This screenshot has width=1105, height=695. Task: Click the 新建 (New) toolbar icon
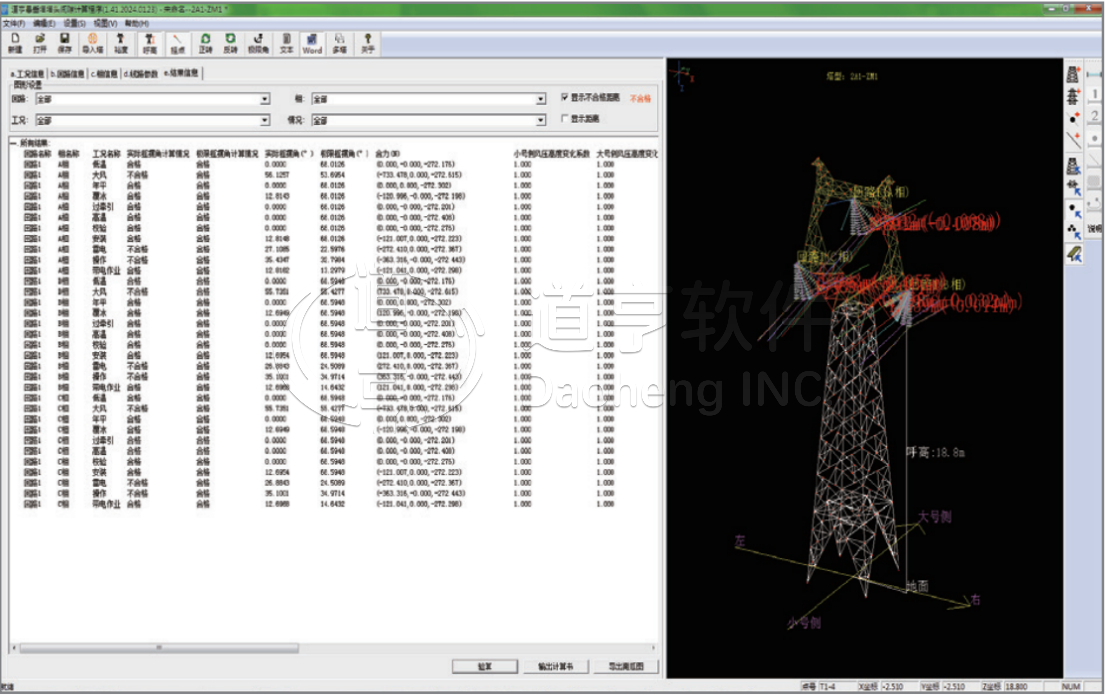click(x=14, y=42)
